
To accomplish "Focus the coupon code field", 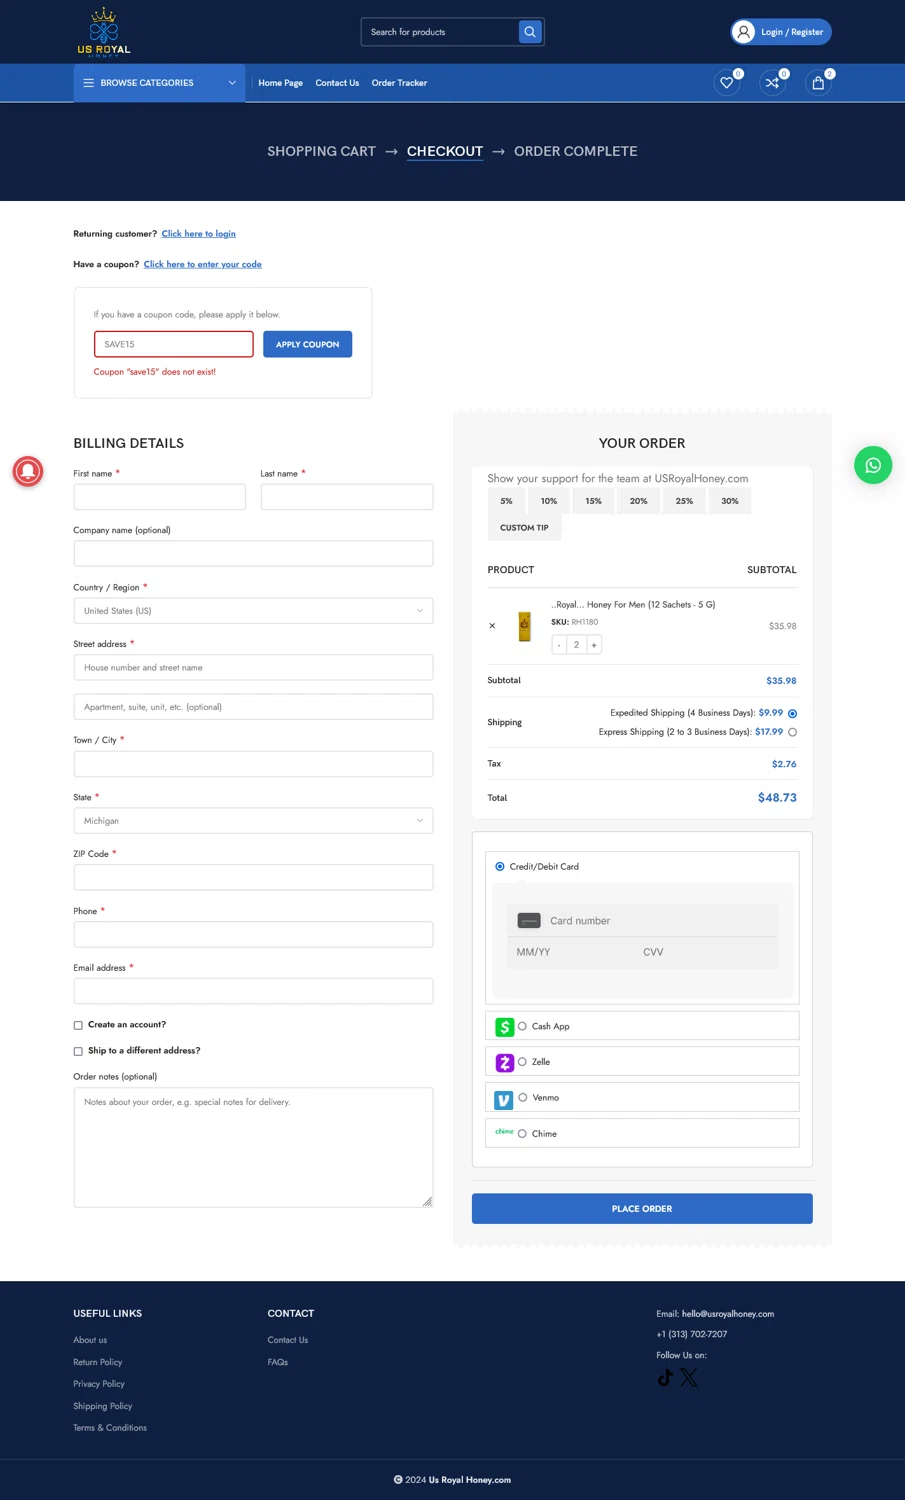I will [x=173, y=344].
